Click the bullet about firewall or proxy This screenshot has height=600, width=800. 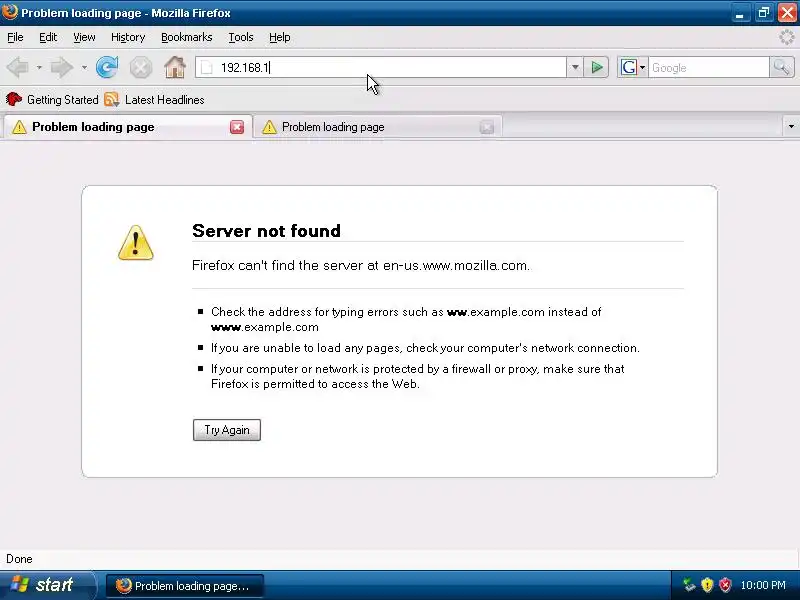click(x=417, y=377)
